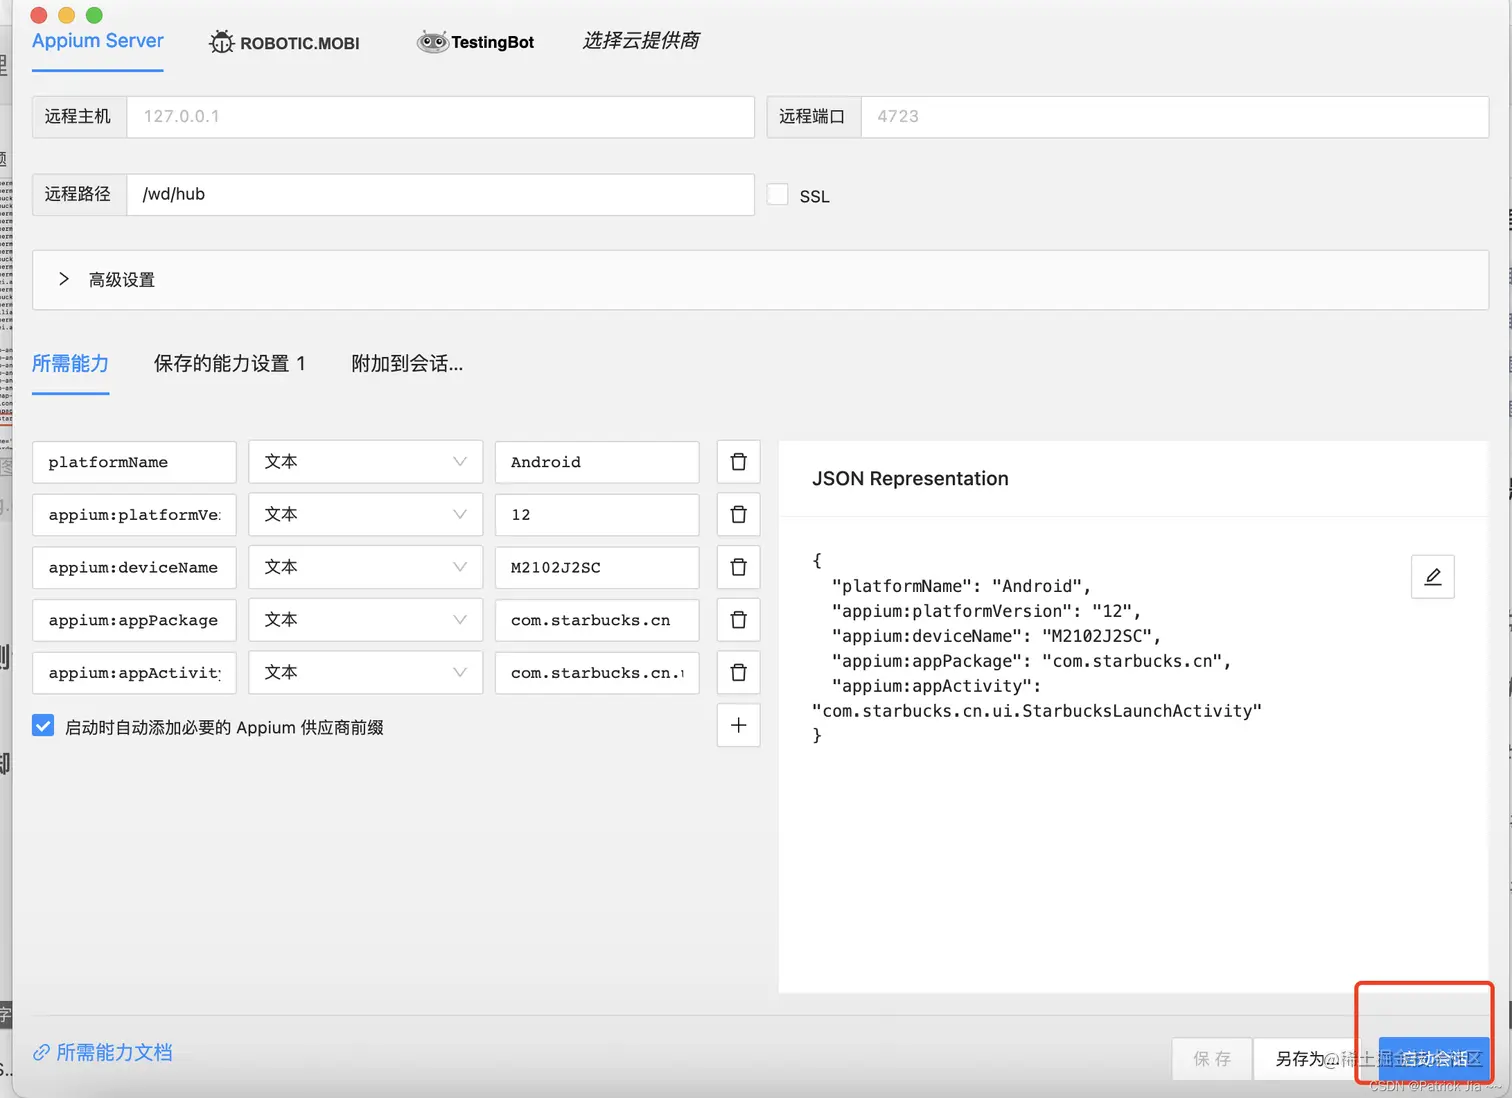
Task: Click the green macOS zoom window button
Action: tap(95, 15)
